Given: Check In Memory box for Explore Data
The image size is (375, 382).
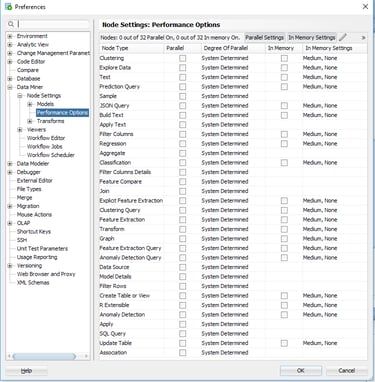Looking at the screenshot, I should point(284,68).
